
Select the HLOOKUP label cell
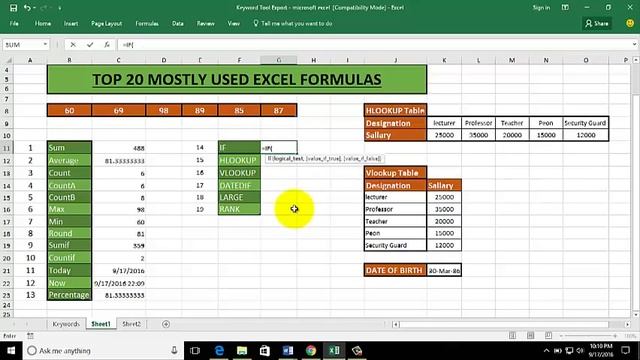click(239, 160)
